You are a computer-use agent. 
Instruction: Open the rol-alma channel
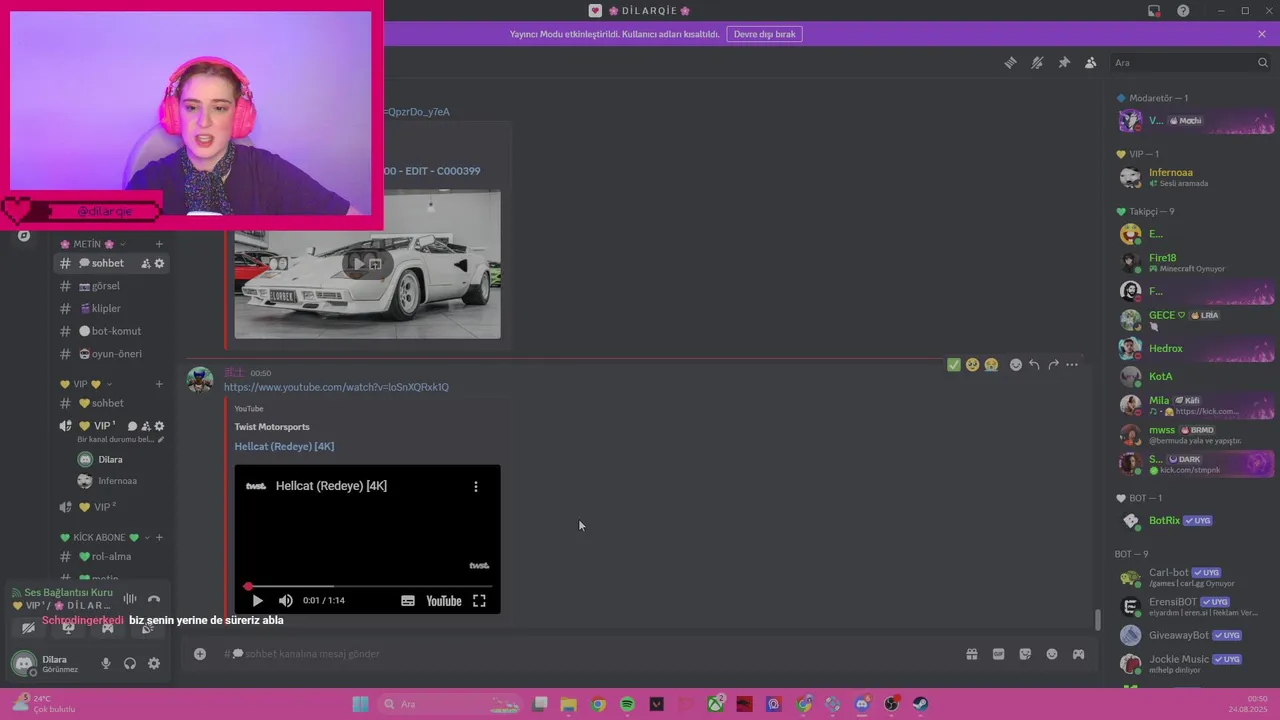click(112, 556)
